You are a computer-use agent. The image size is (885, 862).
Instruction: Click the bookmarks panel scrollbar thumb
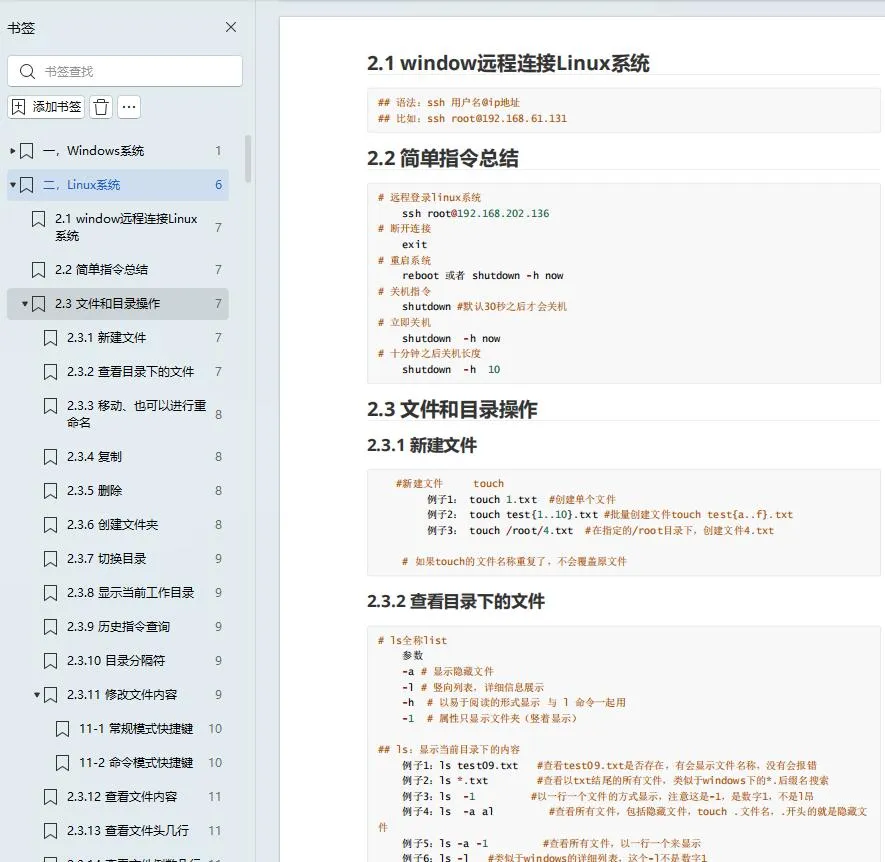[x=248, y=159]
